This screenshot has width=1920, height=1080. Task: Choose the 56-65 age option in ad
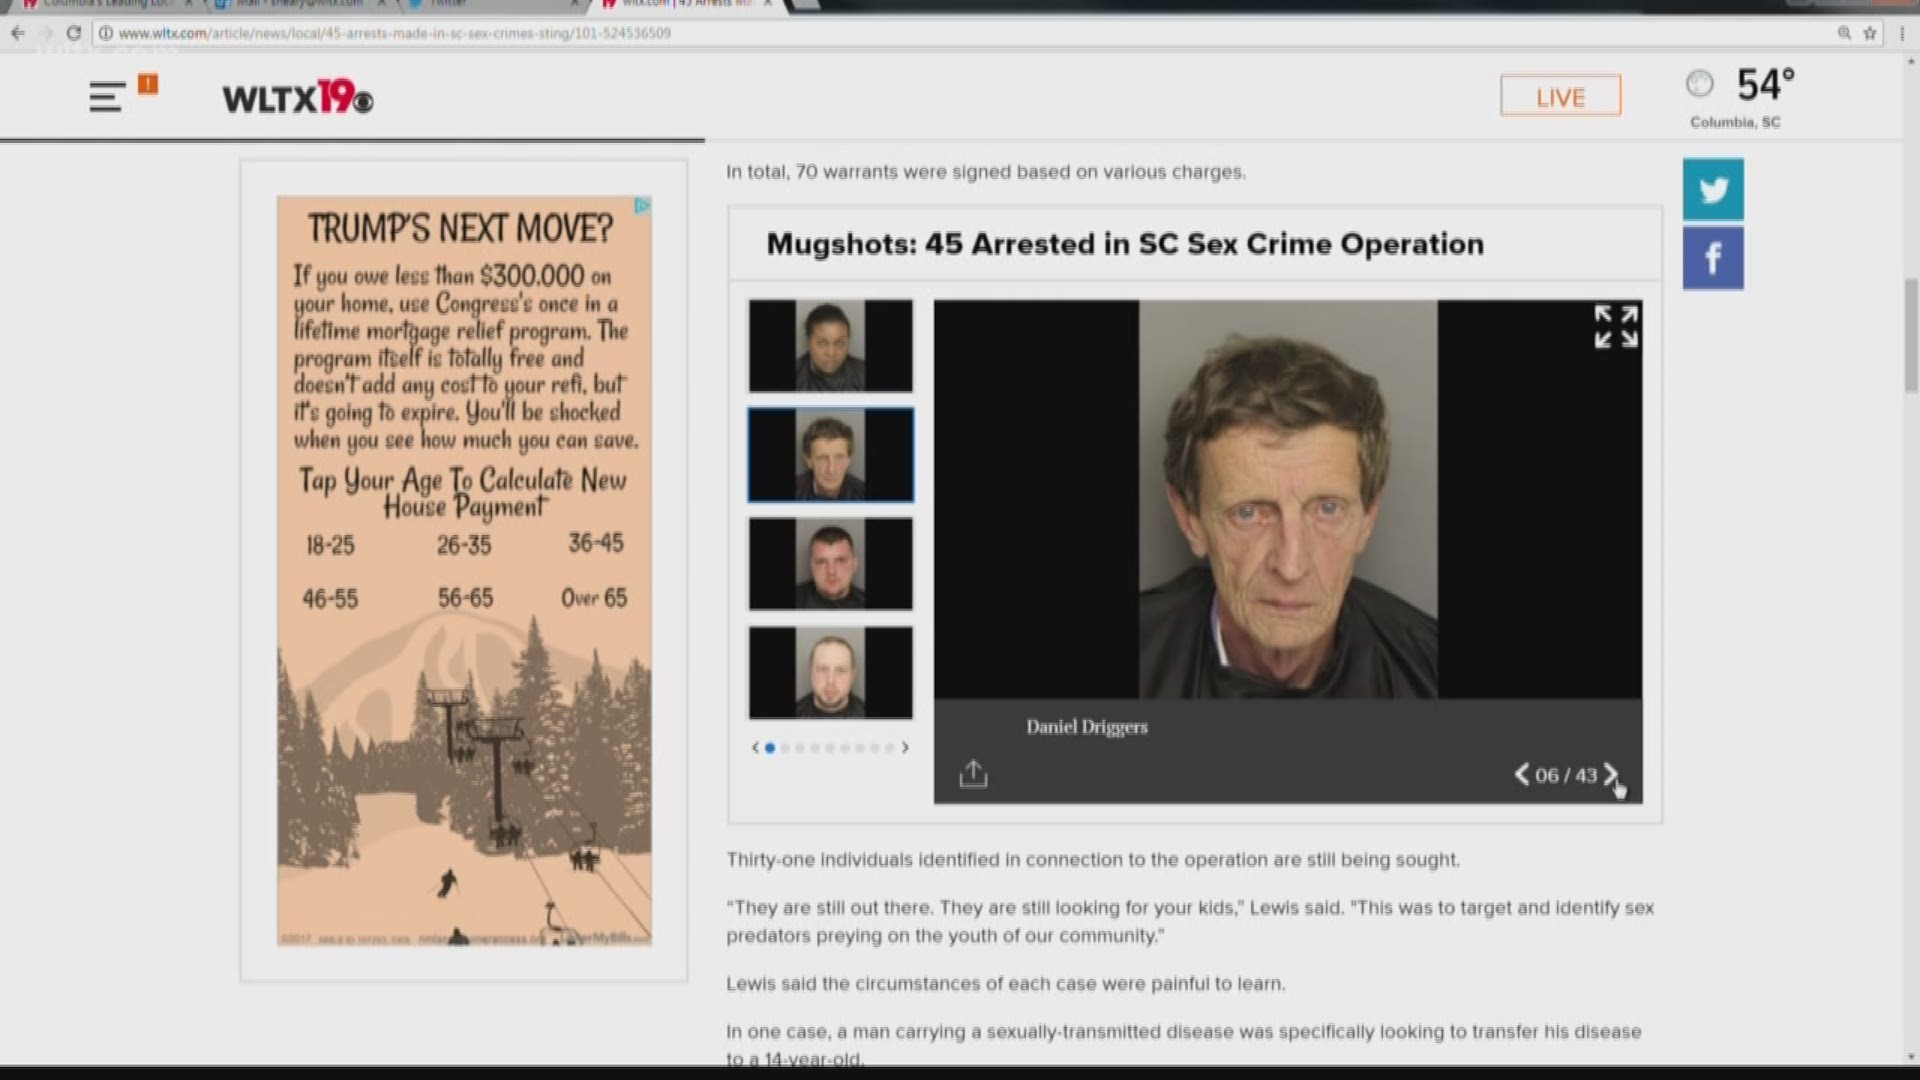[465, 598]
